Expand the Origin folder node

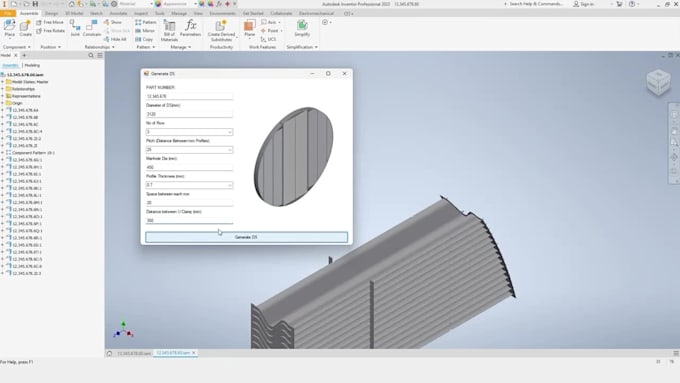(x=3, y=103)
